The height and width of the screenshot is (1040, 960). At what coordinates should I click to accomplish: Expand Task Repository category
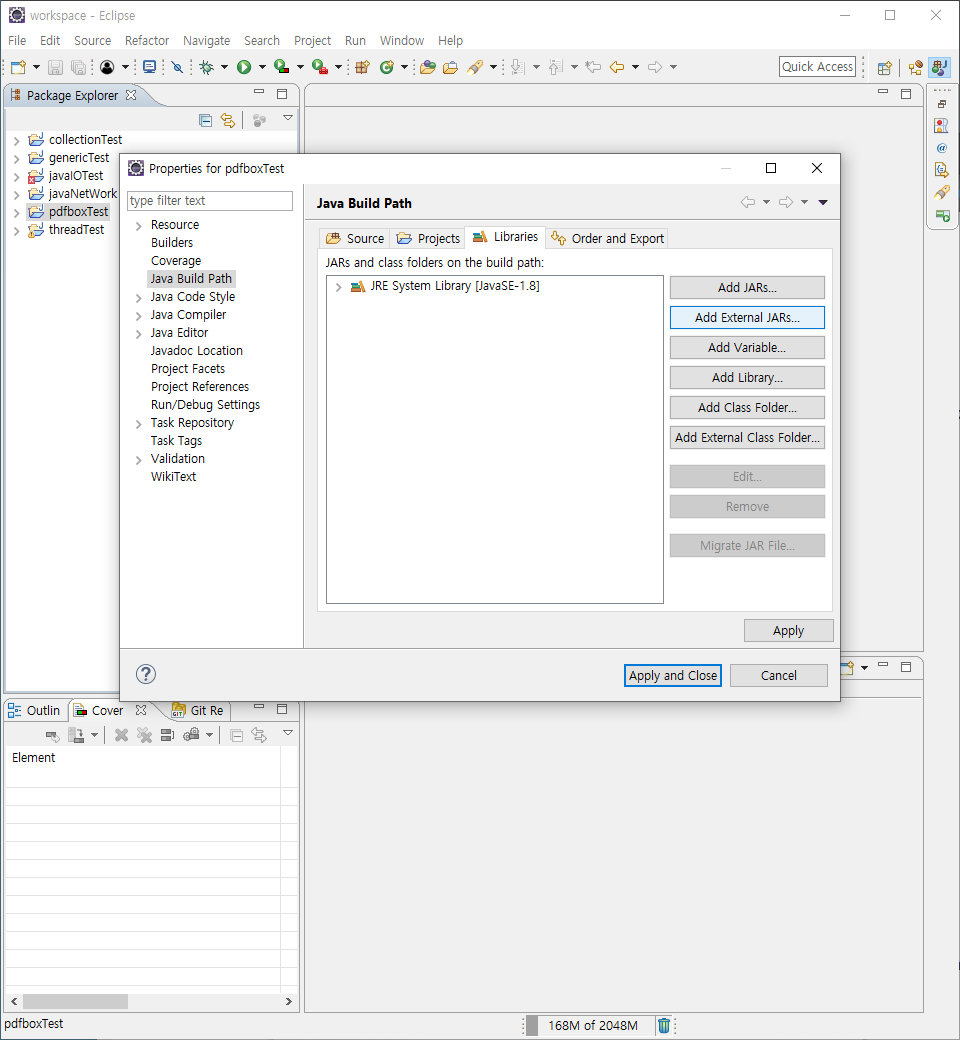click(x=139, y=424)
